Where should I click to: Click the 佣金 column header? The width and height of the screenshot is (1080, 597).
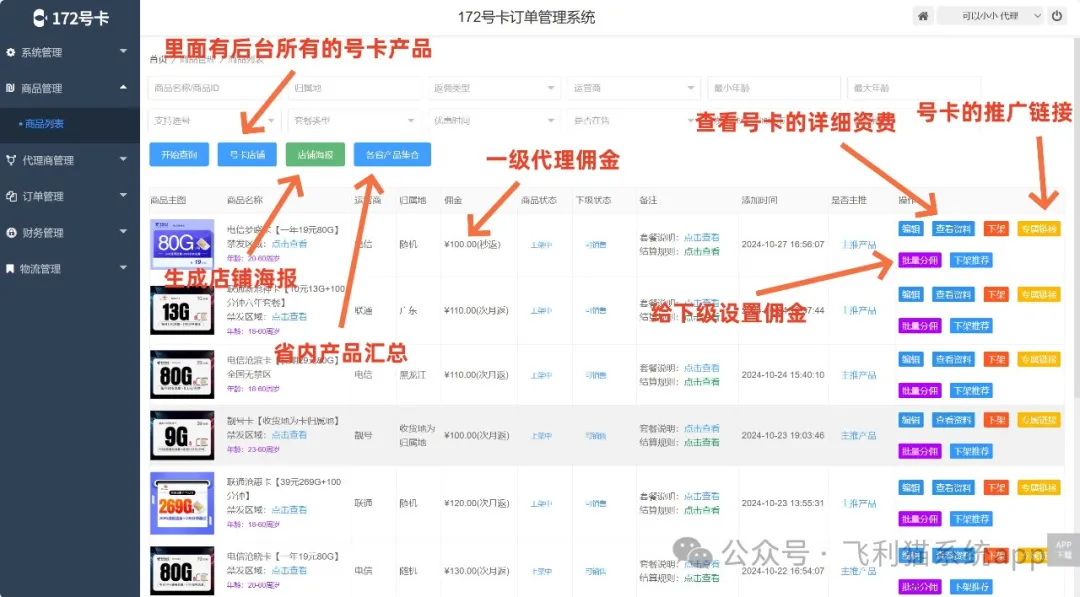[453, 200]
